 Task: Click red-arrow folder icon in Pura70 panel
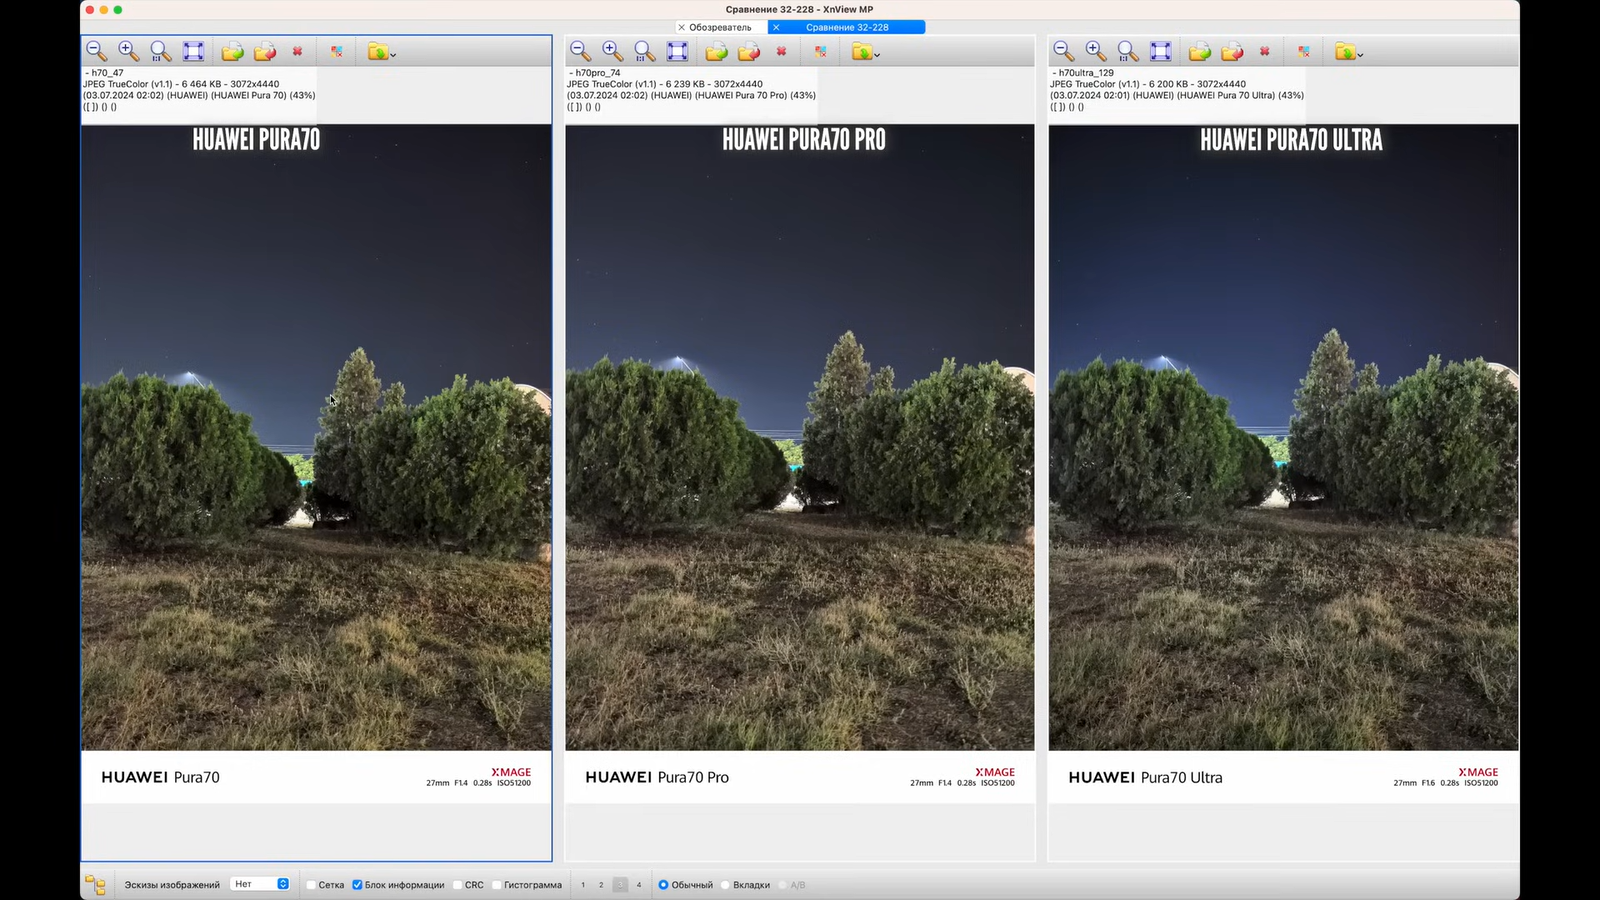click(x=264, y=51)
